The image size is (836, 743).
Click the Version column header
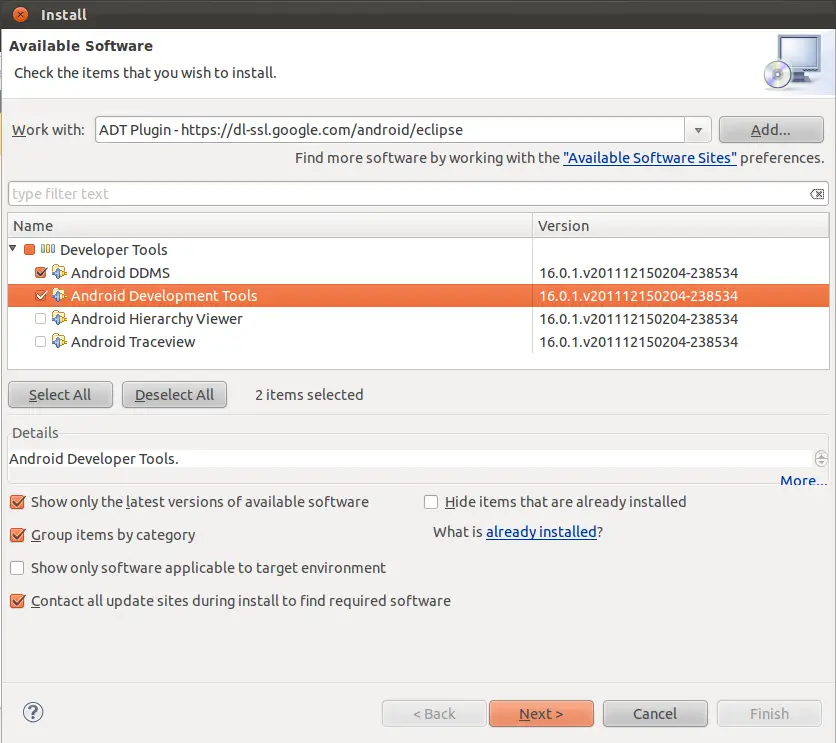681,226
